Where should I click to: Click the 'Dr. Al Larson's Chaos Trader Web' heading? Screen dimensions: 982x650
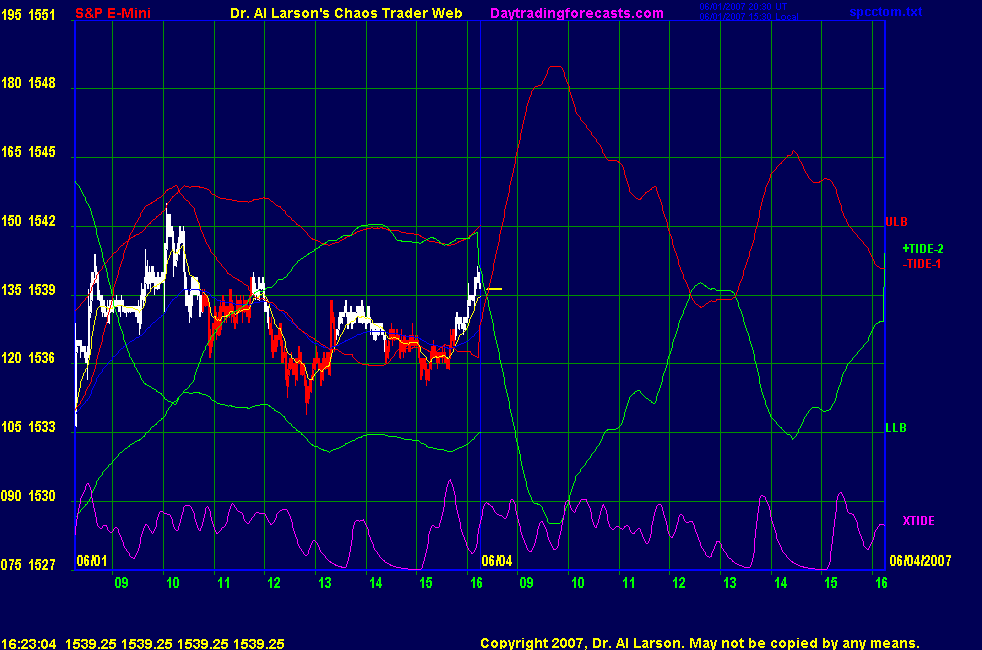pos(346,13)
